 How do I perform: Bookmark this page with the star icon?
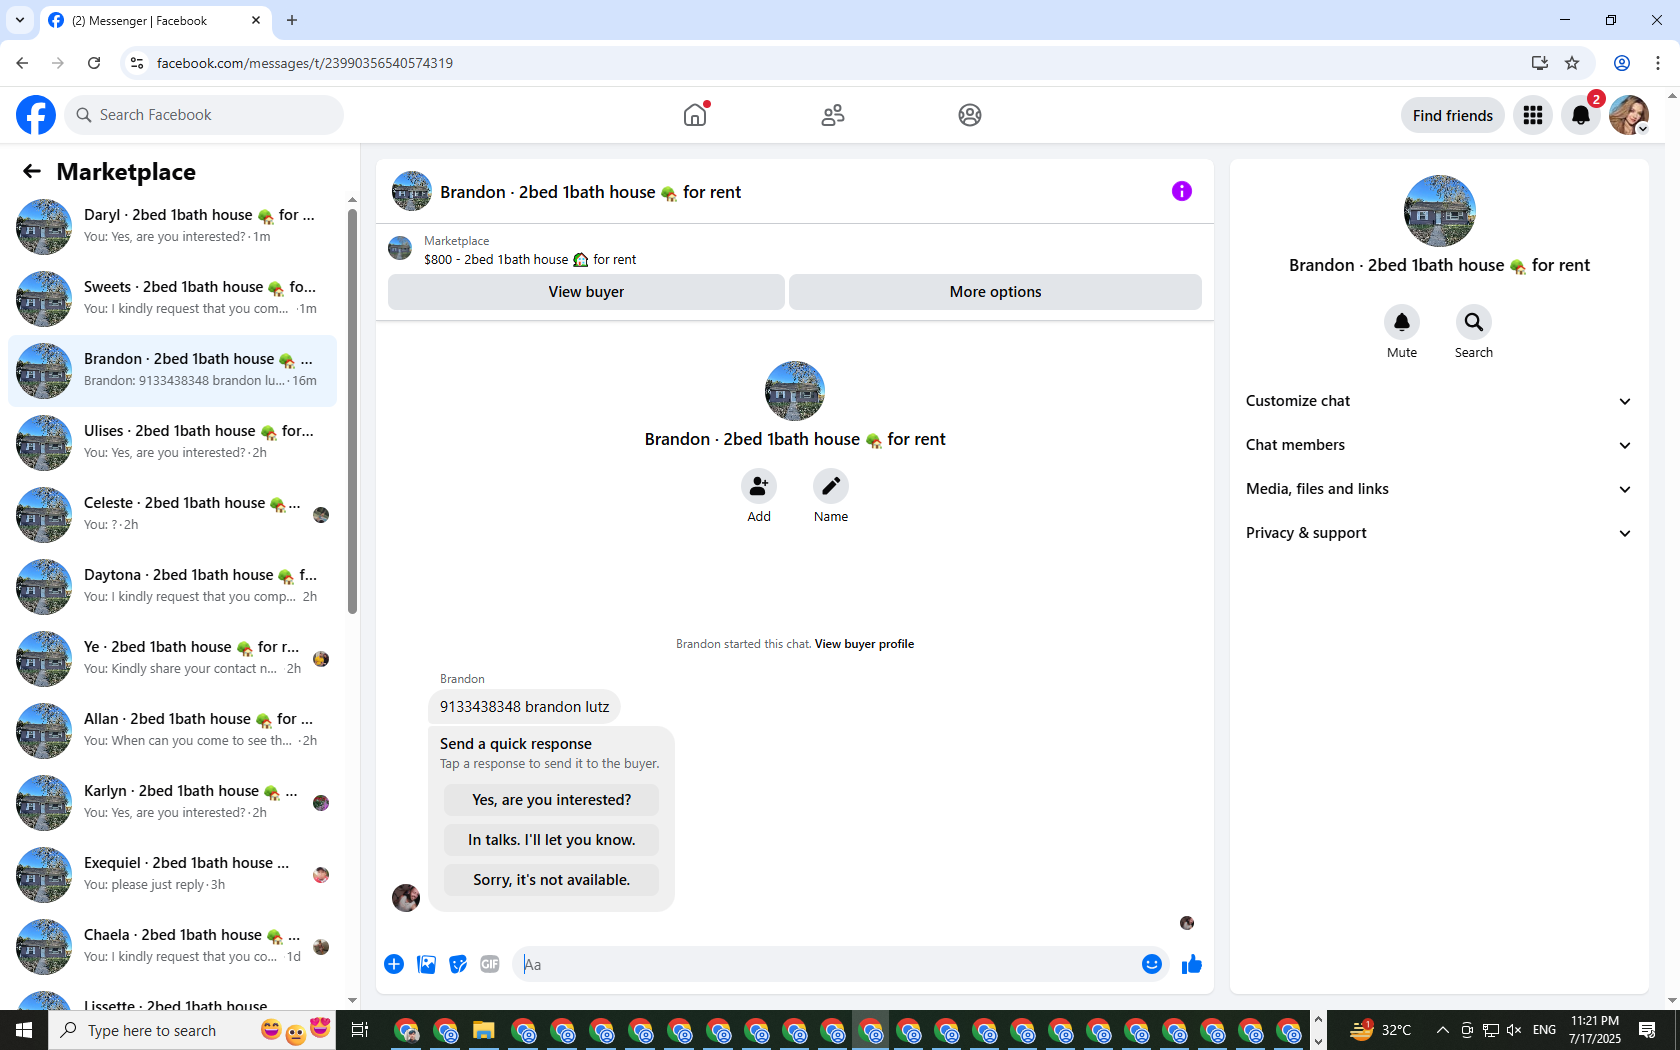1572,63
